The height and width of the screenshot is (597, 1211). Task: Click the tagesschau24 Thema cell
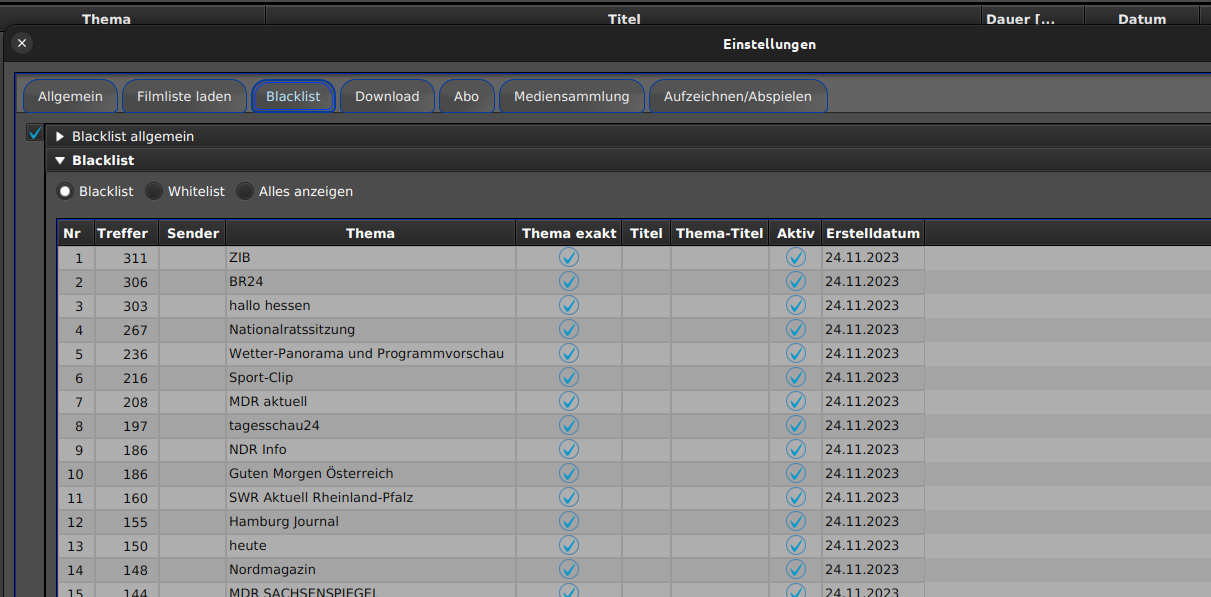(370, 425)
